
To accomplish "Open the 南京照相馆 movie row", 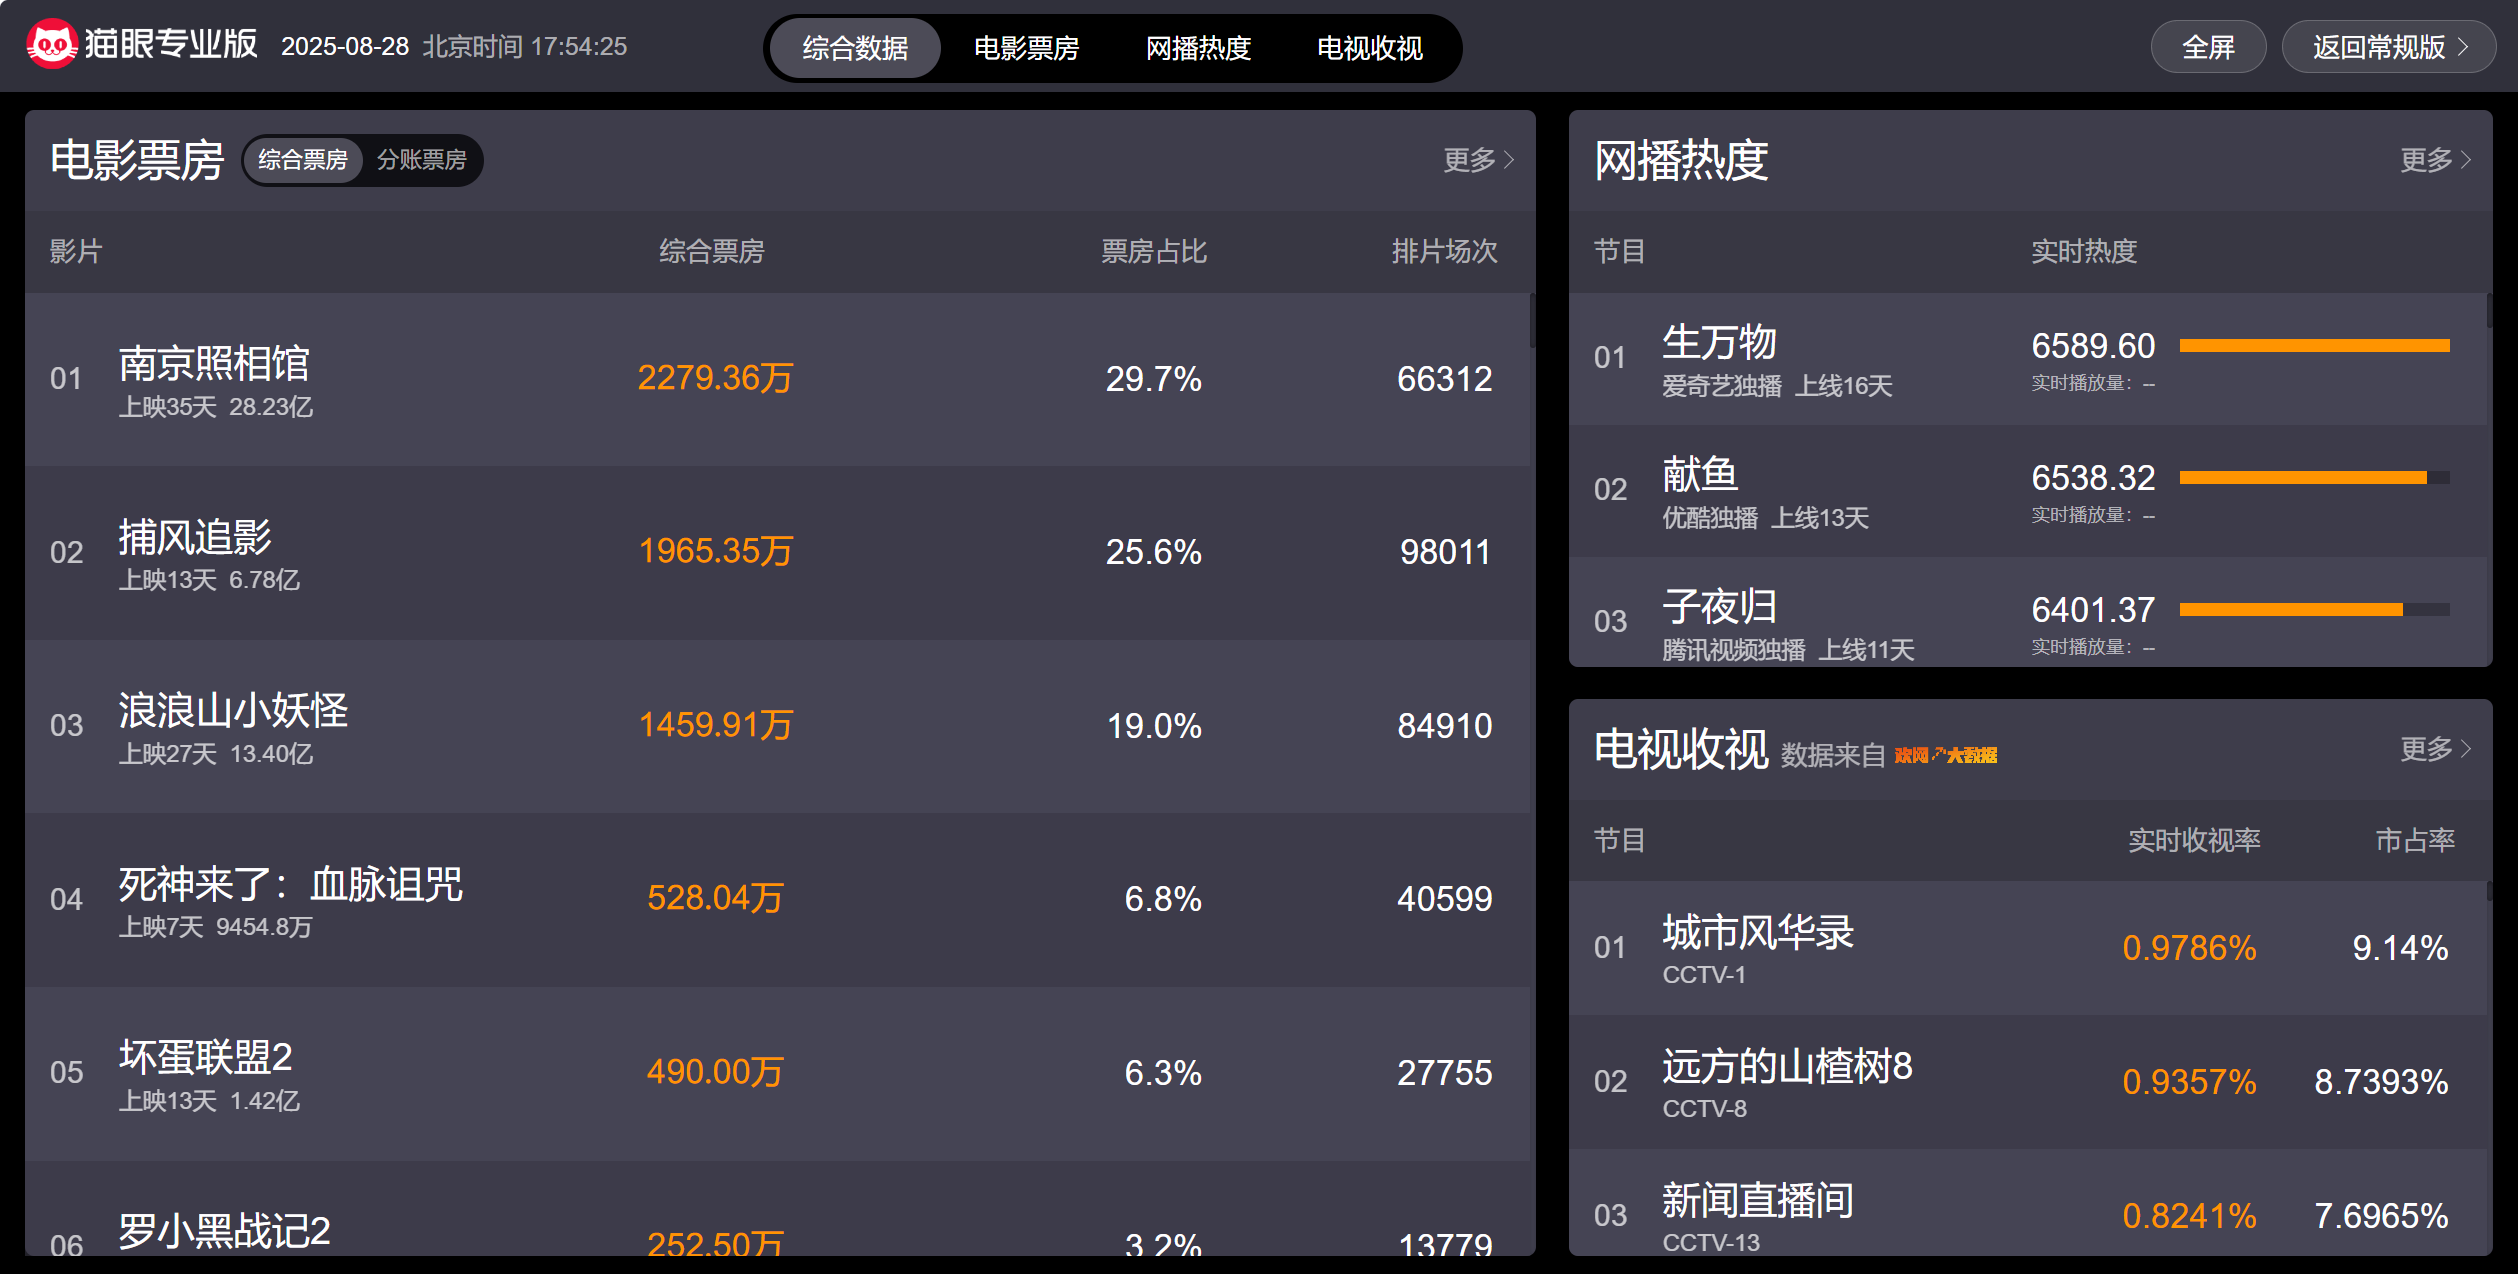I will coord(214,364).
